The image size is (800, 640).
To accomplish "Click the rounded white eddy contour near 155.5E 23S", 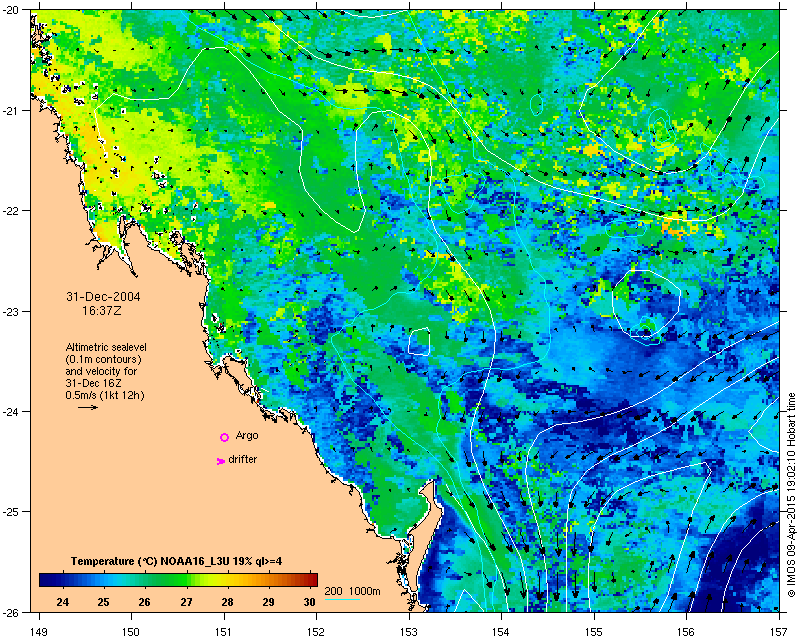I will pos(646,303).
